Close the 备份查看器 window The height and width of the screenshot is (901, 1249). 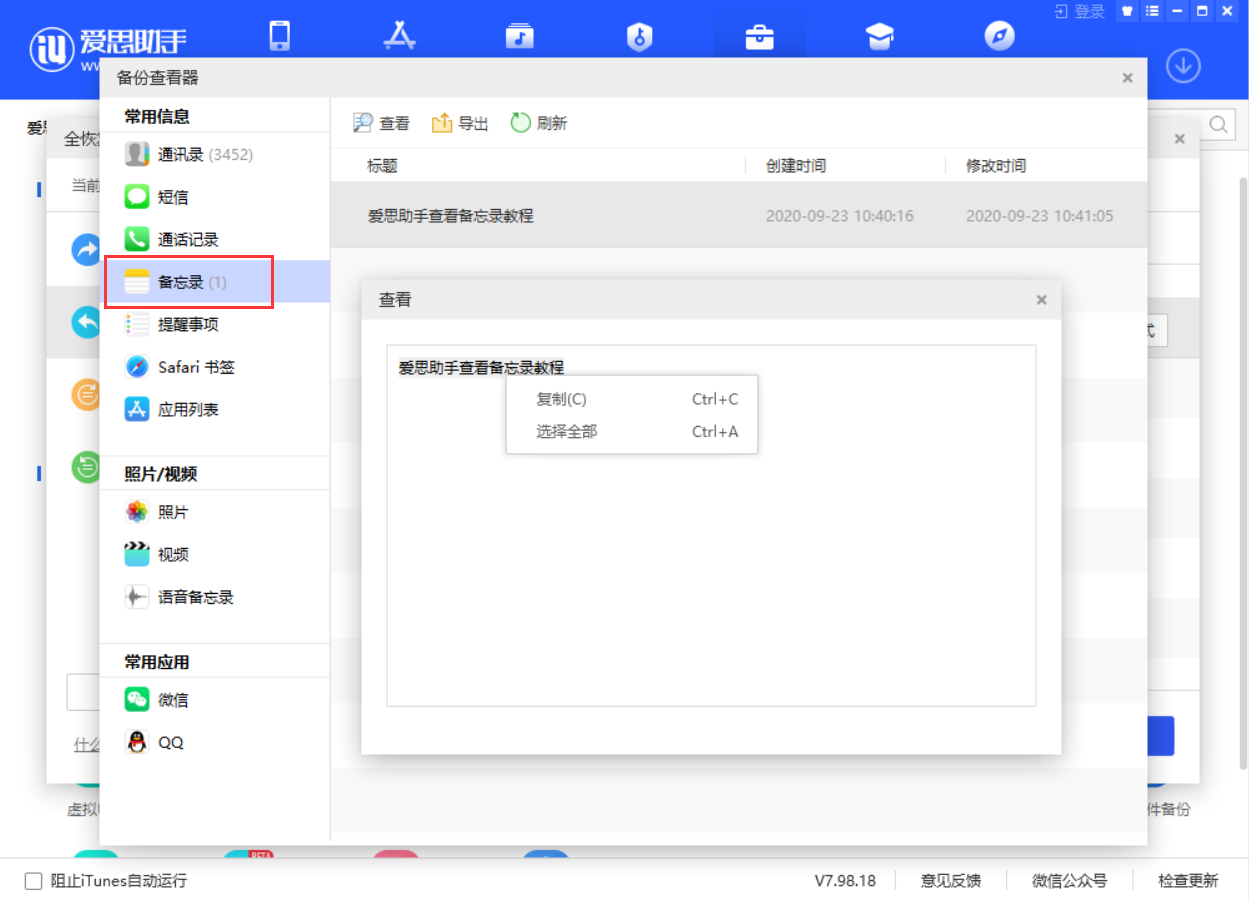[x=1127, y=78]
